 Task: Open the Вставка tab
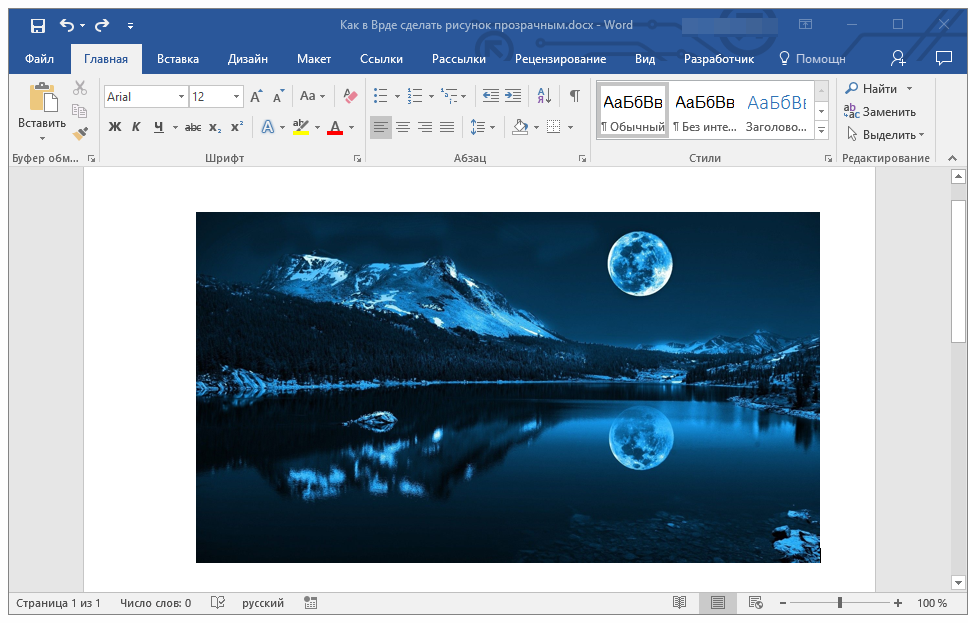(177, 59)
